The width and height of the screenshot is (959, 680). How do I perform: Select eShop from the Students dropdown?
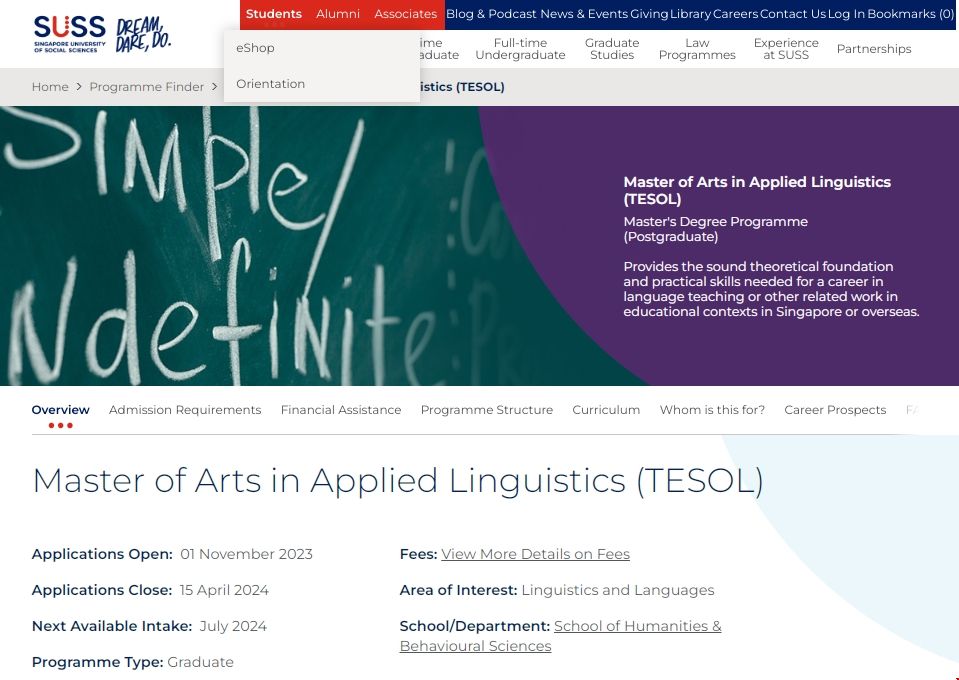tap(255, 48)
